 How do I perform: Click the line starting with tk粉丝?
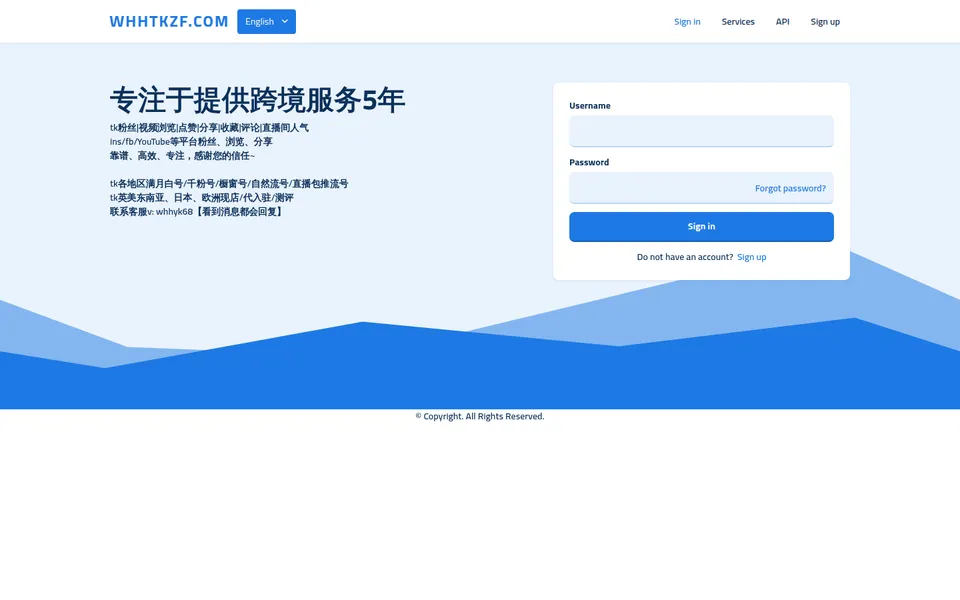[209, 128]
